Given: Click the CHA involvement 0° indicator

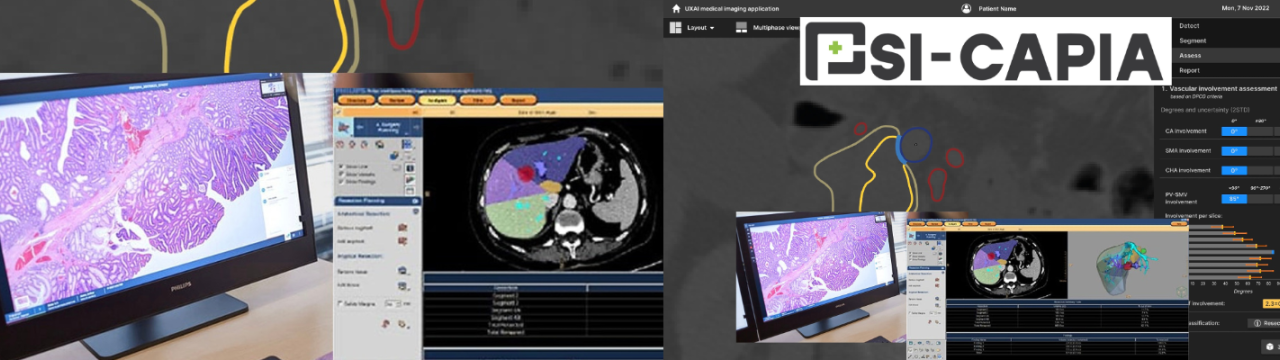Looking at the screenshot, I should click(1234, 170).
